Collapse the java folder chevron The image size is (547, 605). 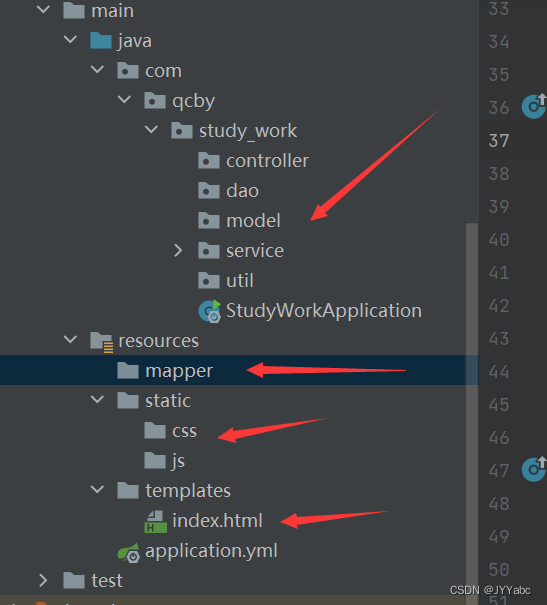pyautogui.click(x=70, y=39)
